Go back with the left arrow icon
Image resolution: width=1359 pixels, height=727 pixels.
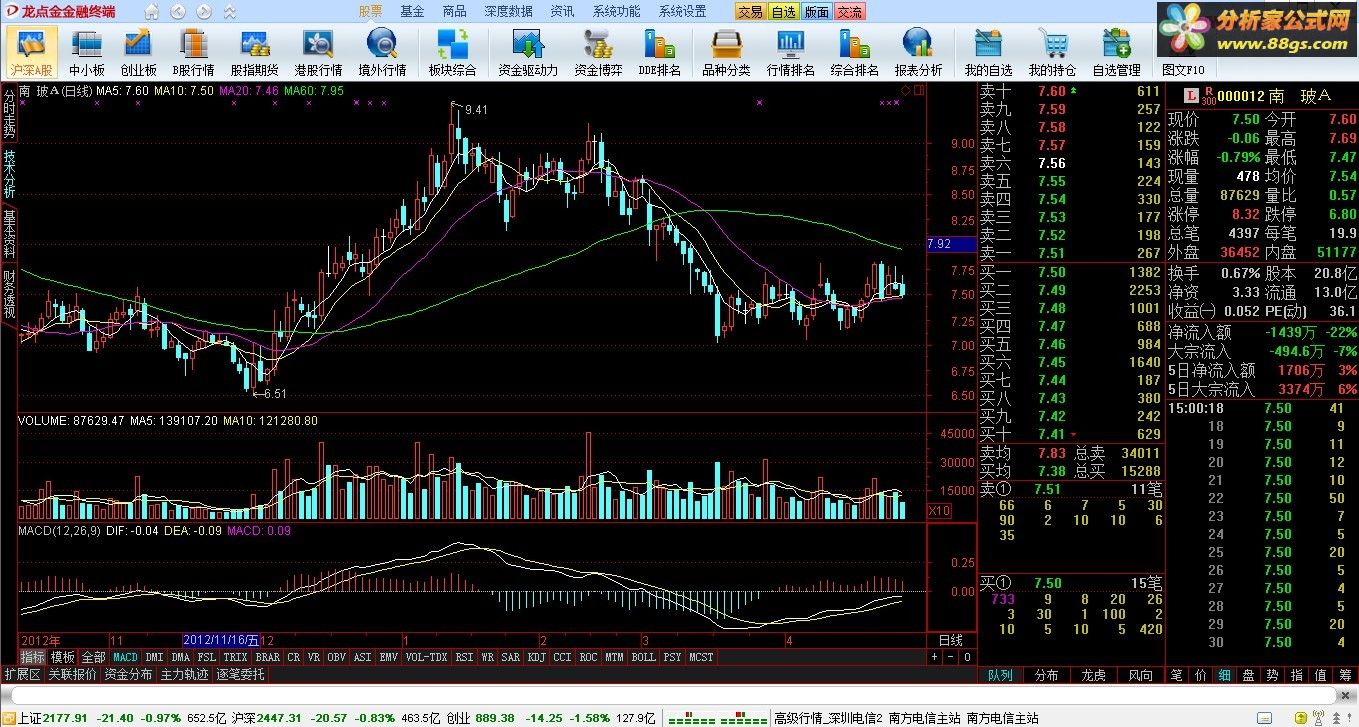178,12
